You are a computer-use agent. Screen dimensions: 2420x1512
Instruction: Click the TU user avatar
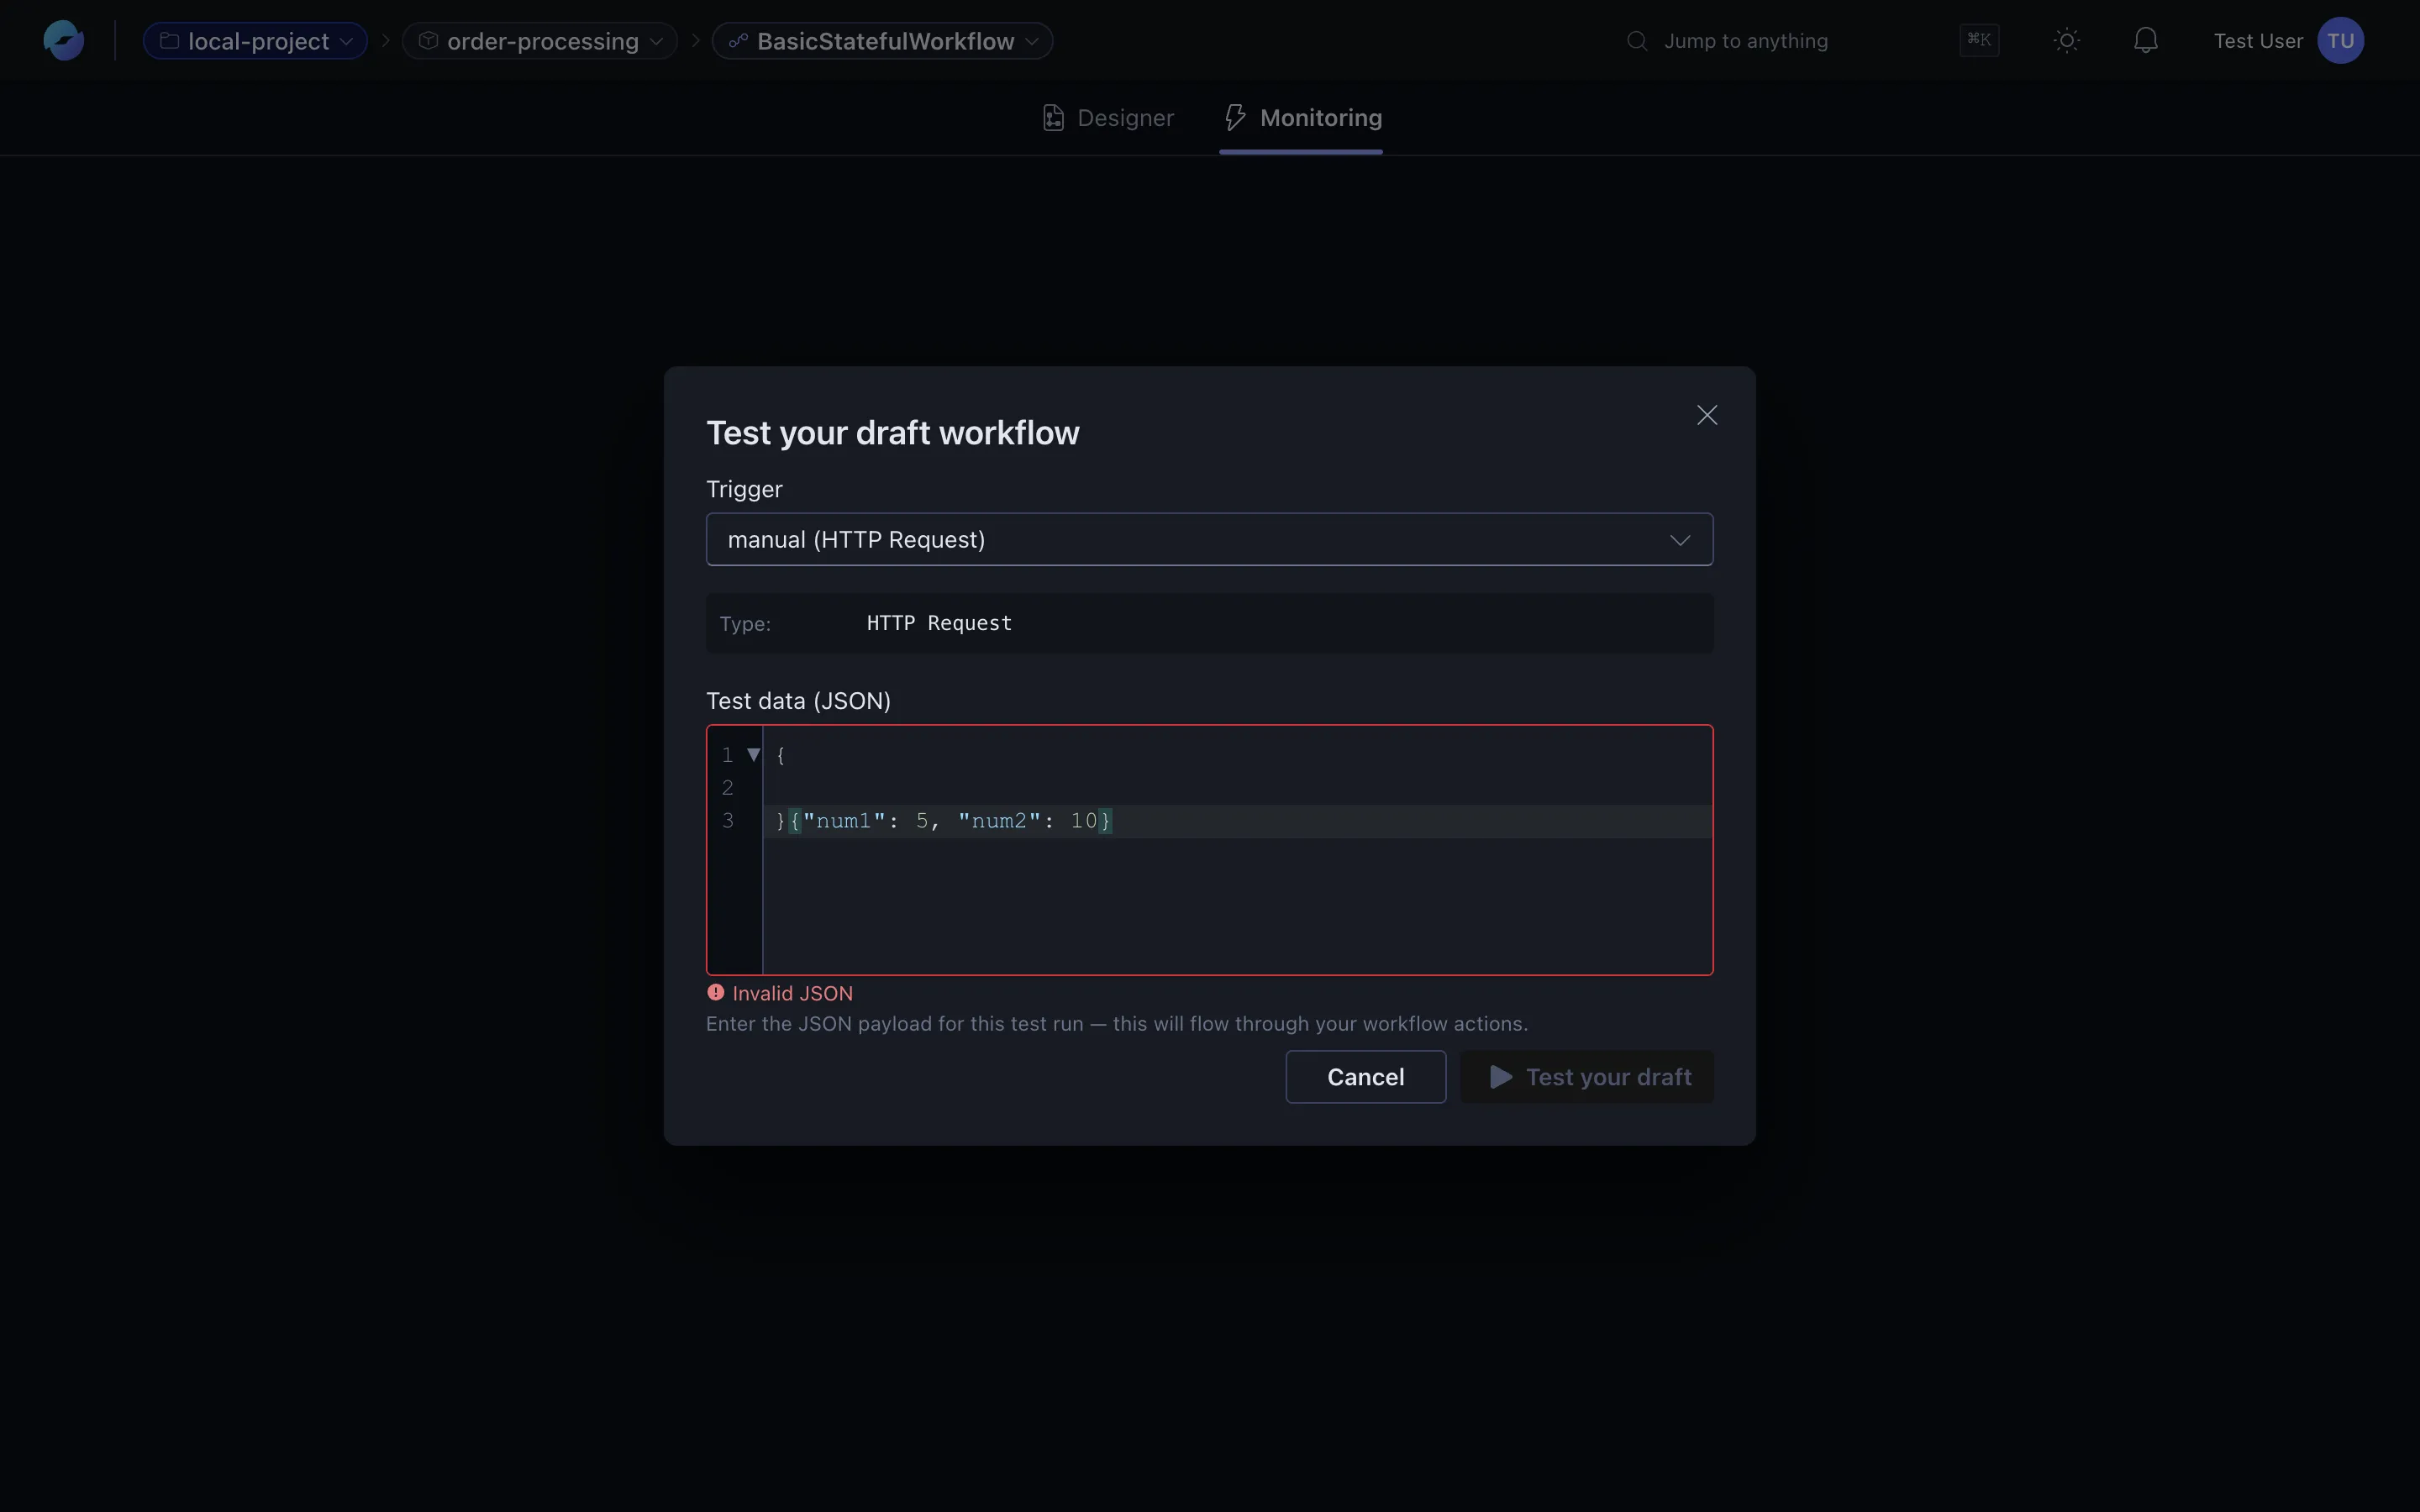(2340, 41)
